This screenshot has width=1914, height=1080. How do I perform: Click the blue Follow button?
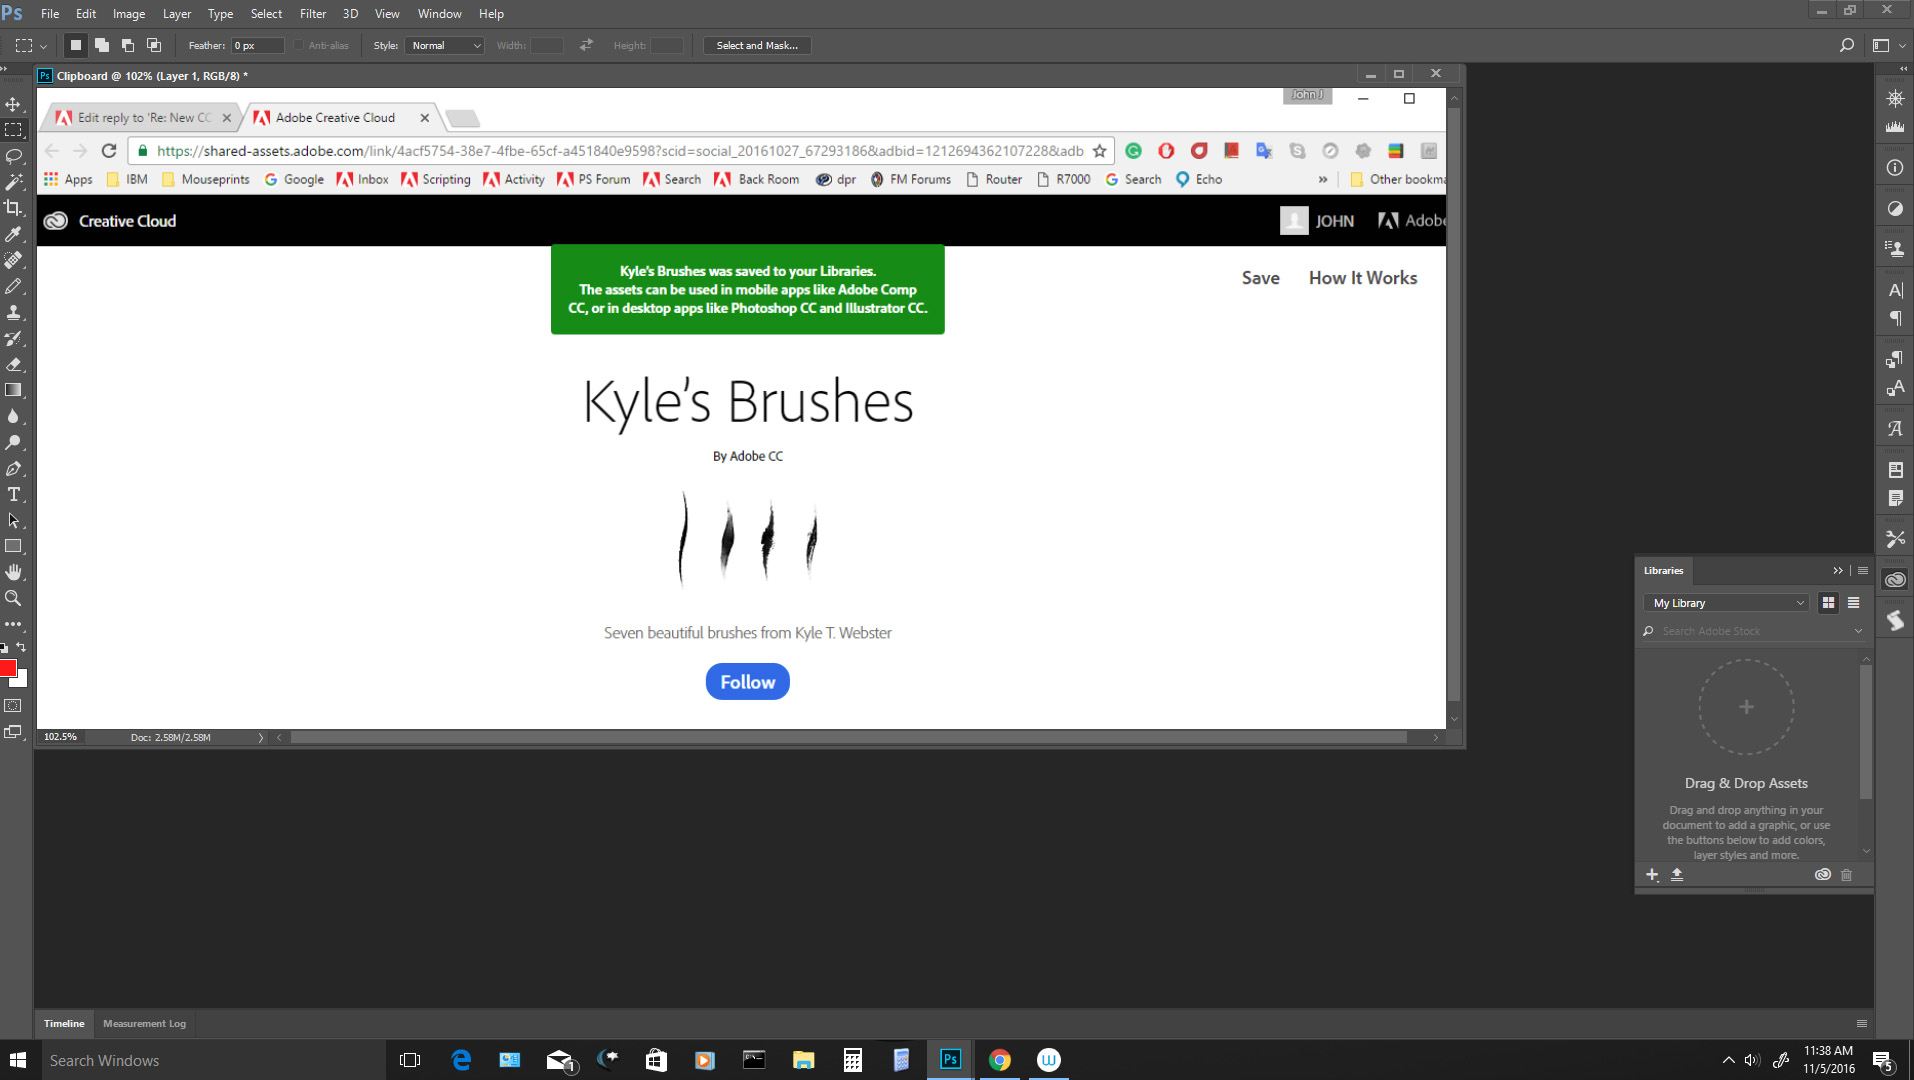pyautogui.click(x=747, y=682)
